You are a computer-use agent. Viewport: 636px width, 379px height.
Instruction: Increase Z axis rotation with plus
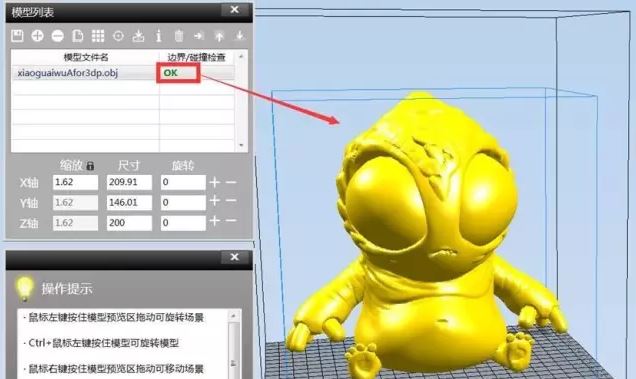point(215,221)
